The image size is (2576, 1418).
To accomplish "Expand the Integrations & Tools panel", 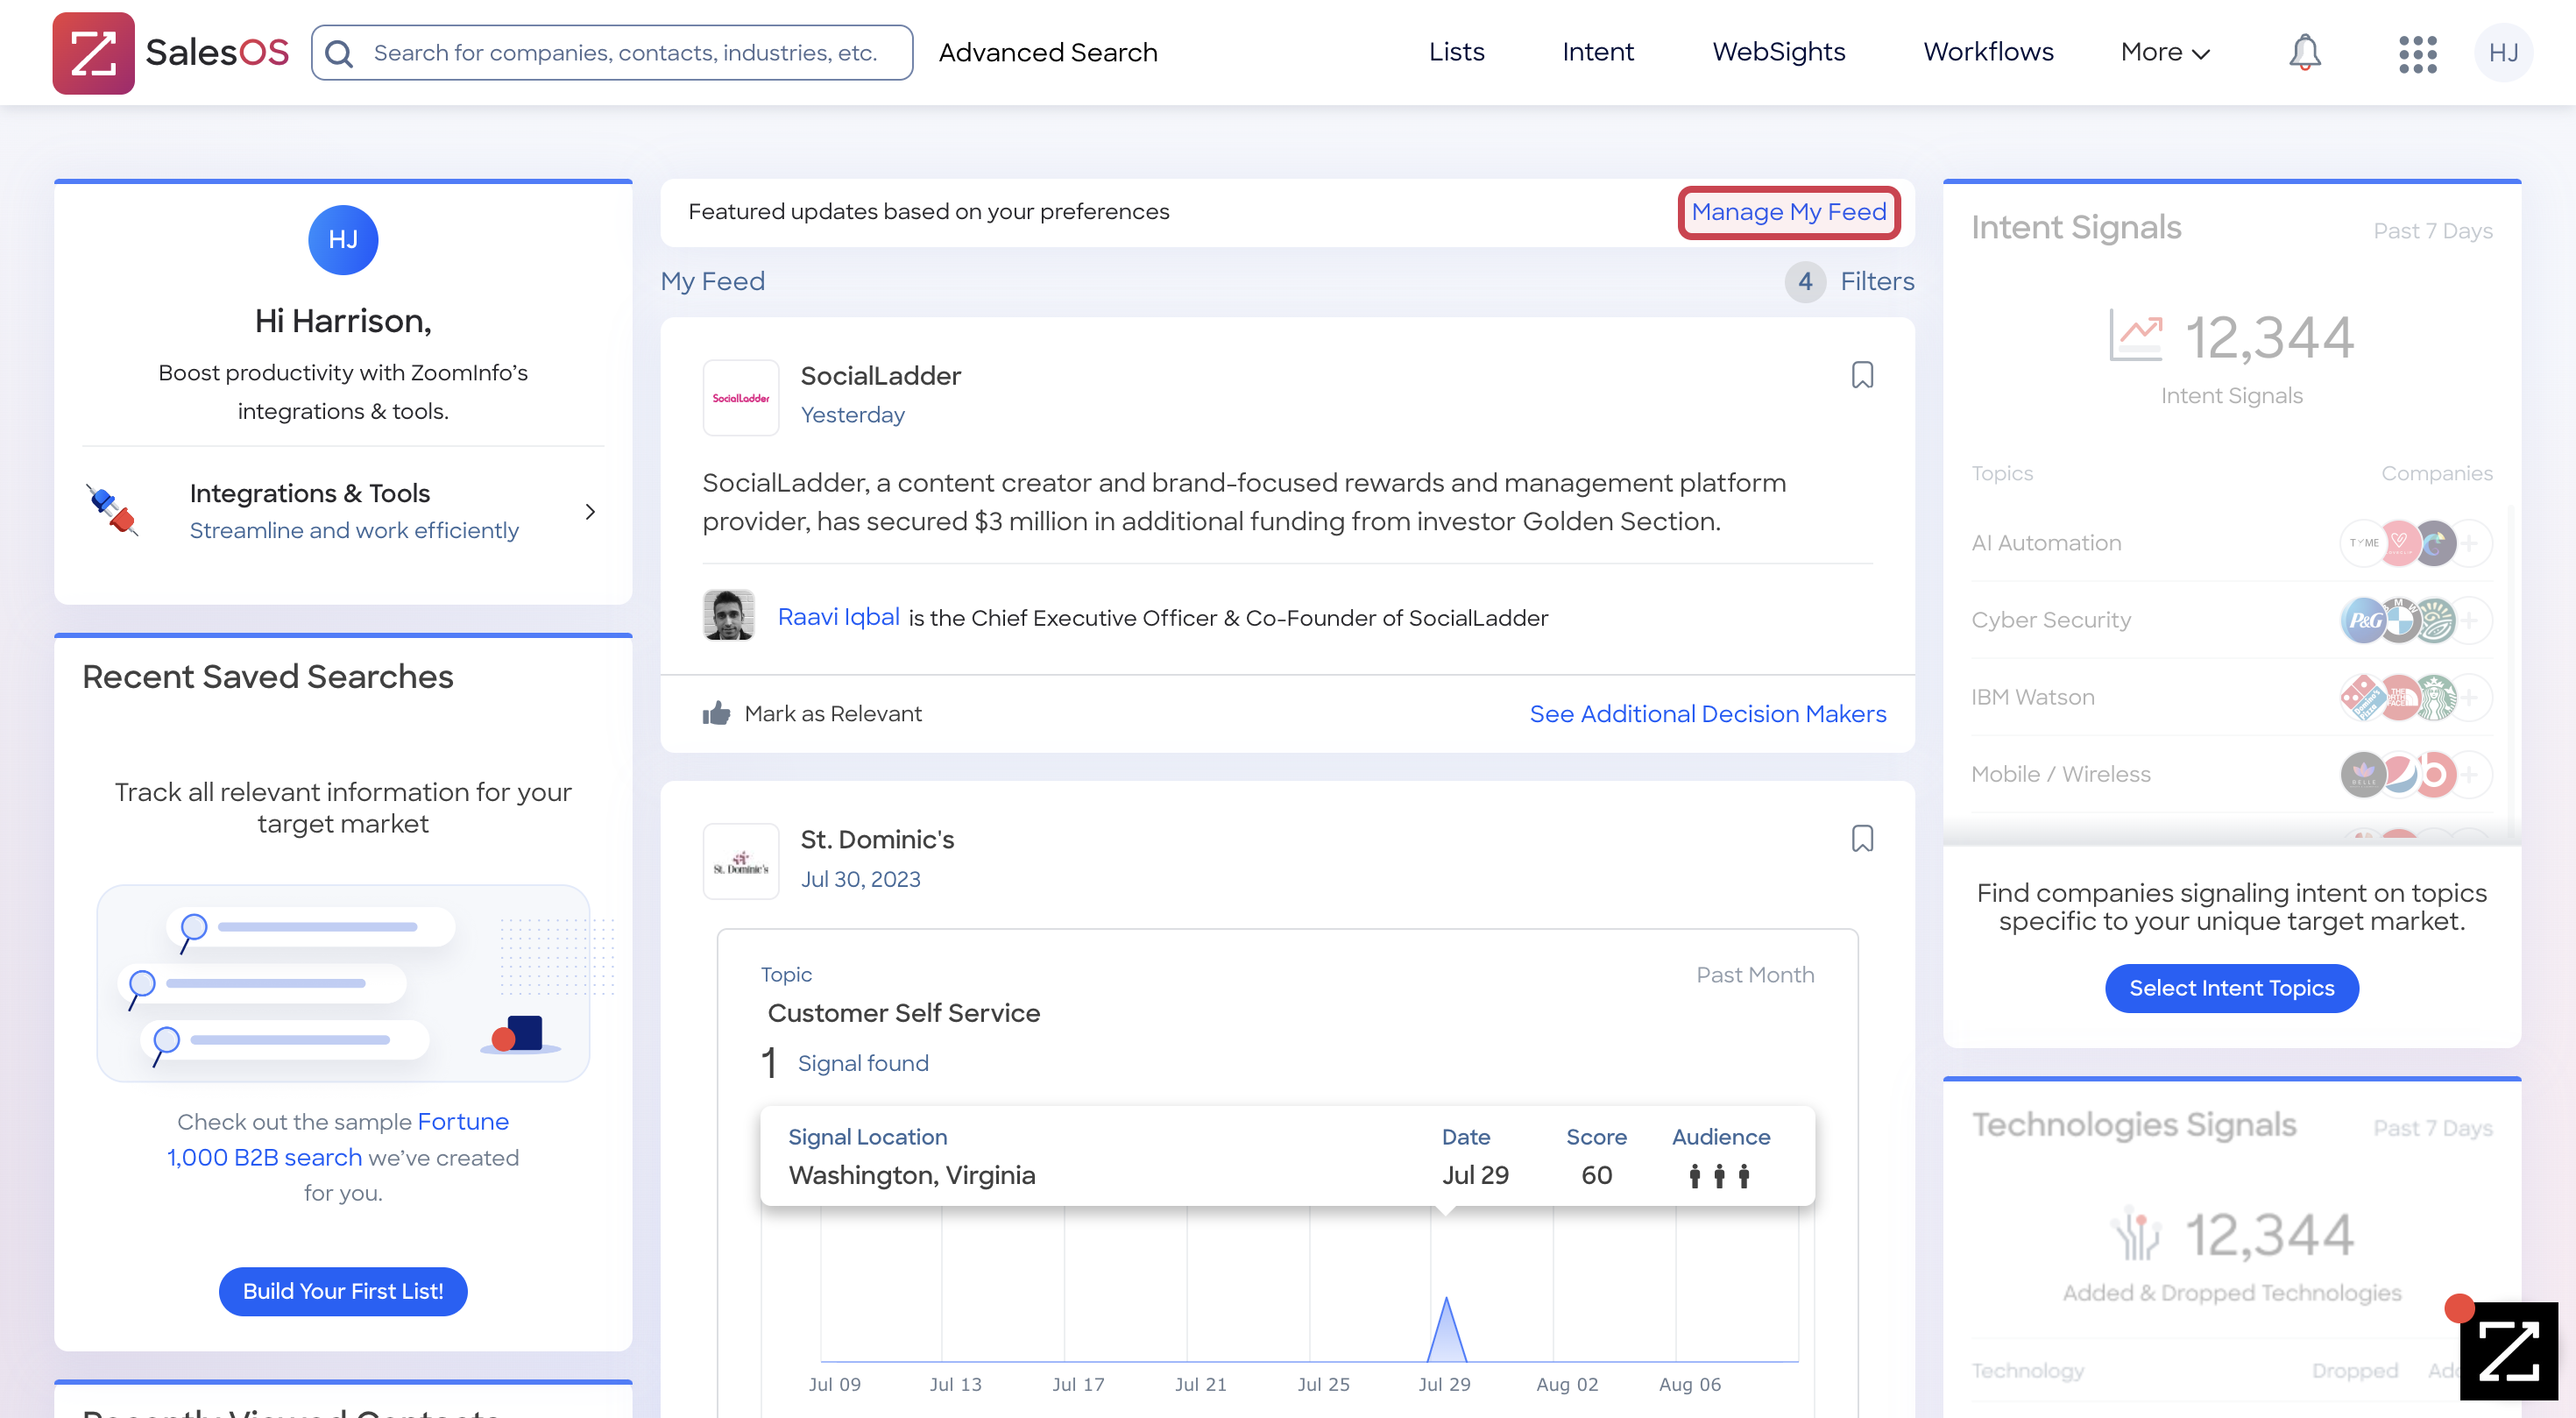I will 590,511.
